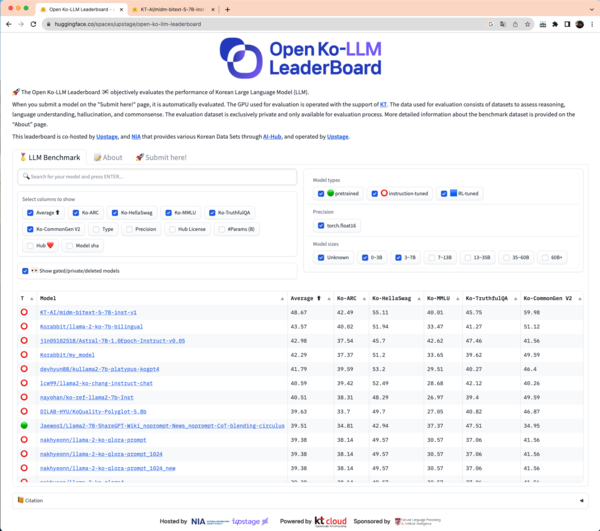Viewport: 600px width, 531px height.
Task: Open the Chrome three-dot menu
Action: [591, 23]
